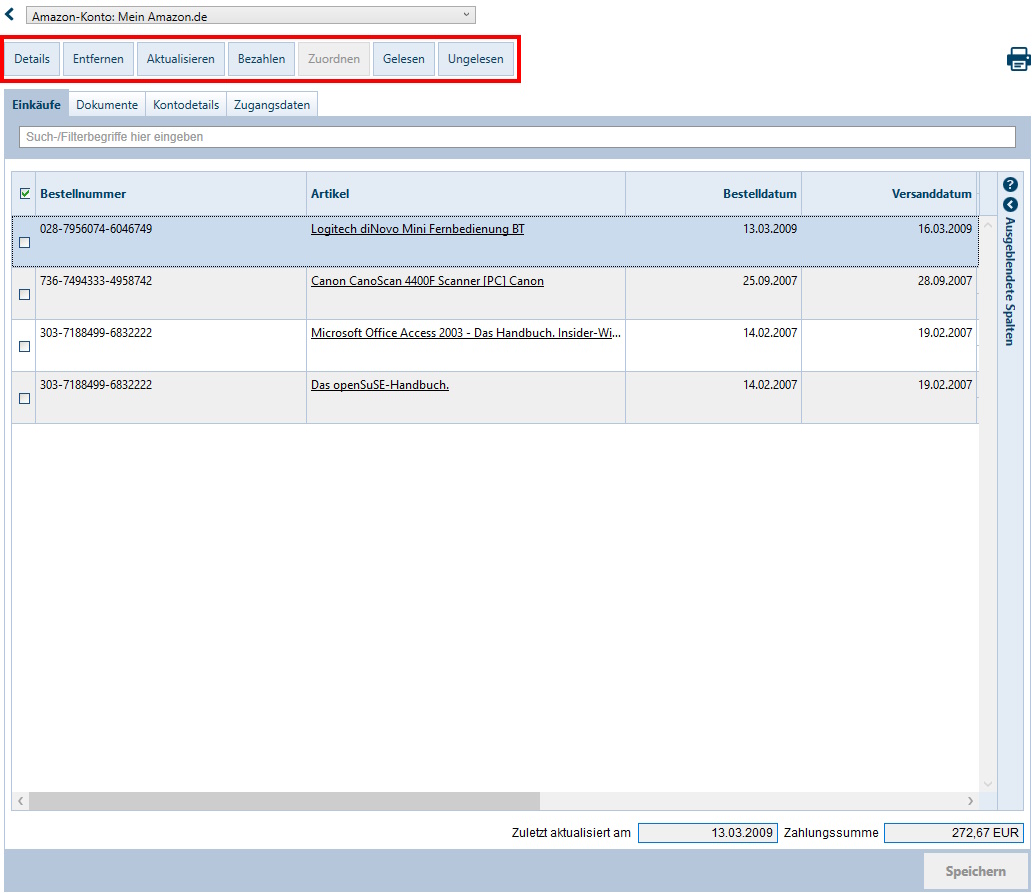Click the Aktualisieren button

[181, 59]
